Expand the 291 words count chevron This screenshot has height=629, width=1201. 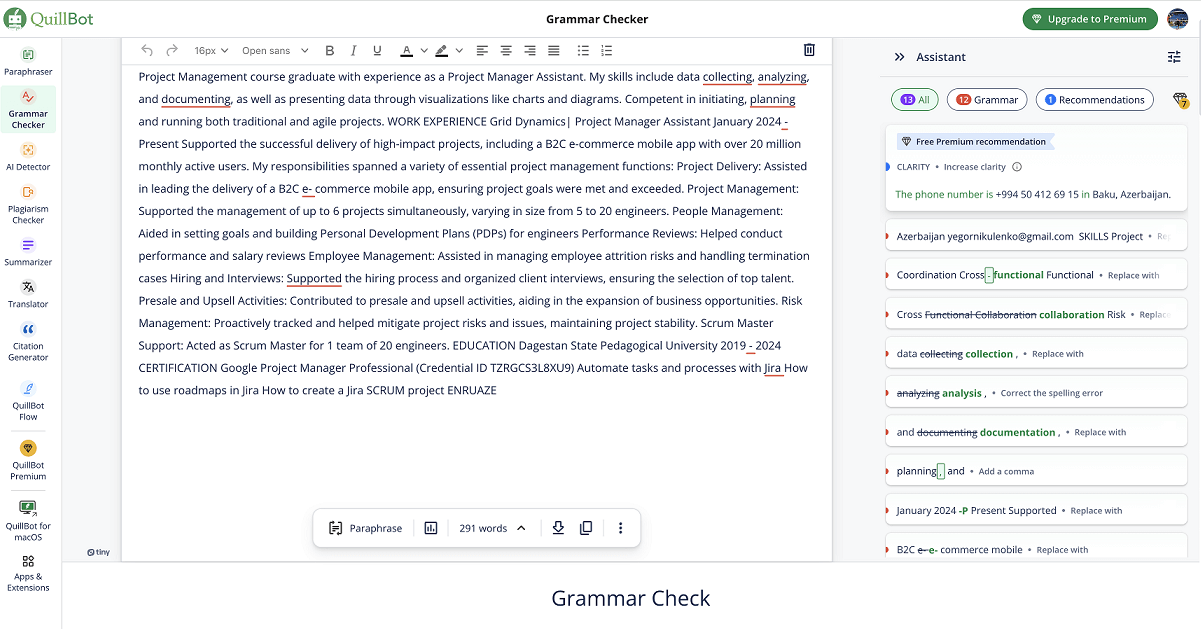[x=521, y=528]
